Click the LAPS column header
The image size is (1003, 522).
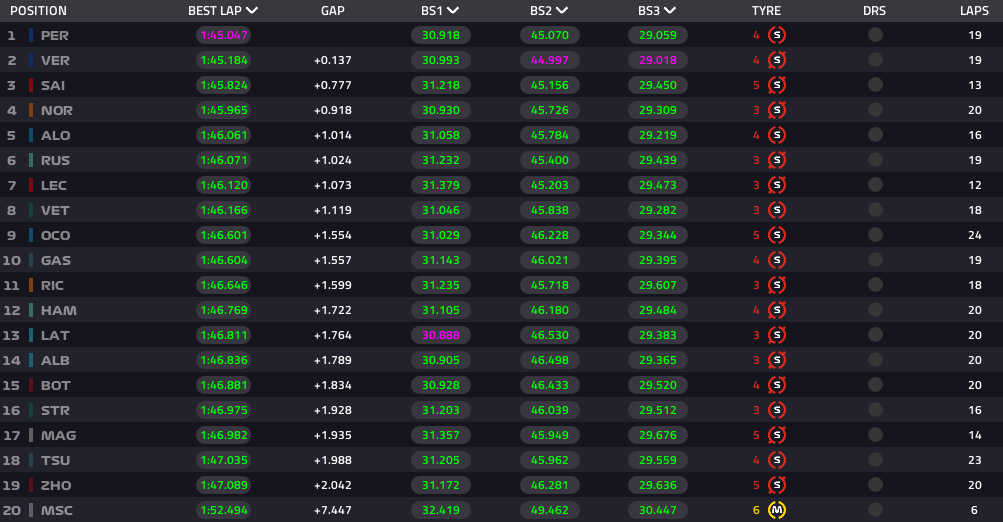[x=974, y=11]
